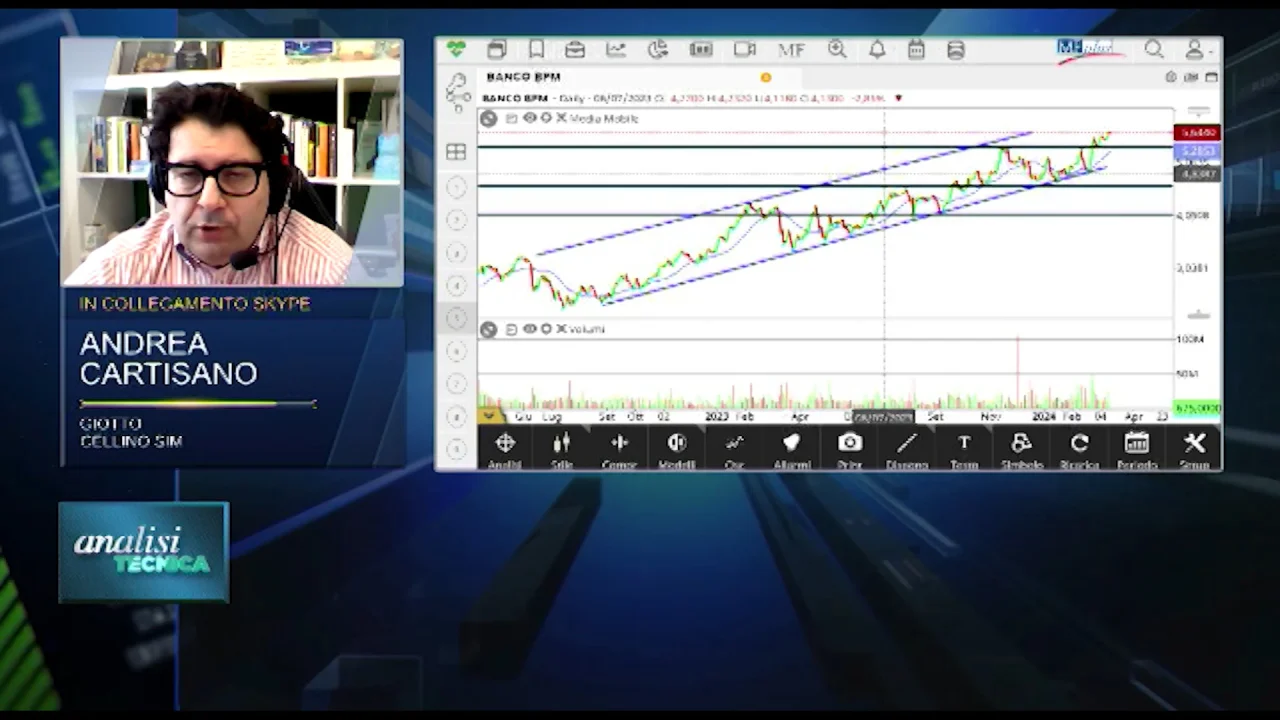Click the Print camera button
The image size is (1280, 720).
tap(850, 449)
